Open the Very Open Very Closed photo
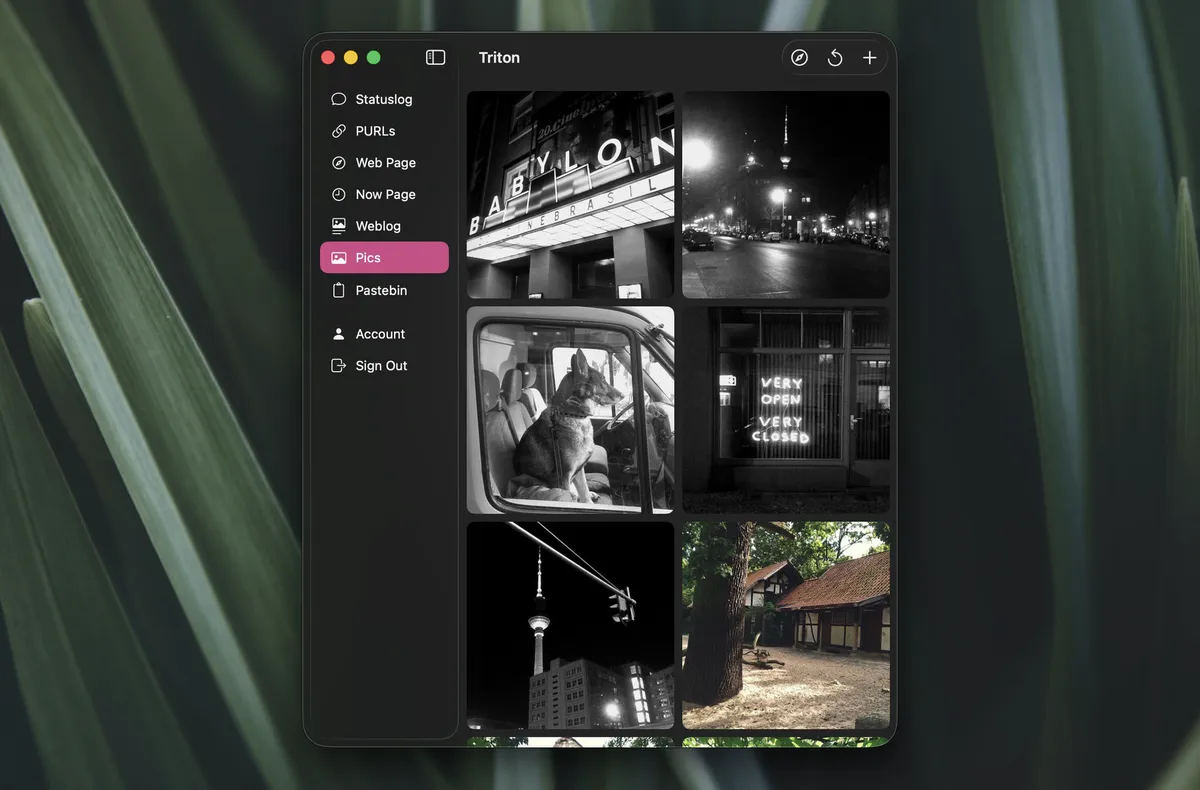 pos(786,410)
